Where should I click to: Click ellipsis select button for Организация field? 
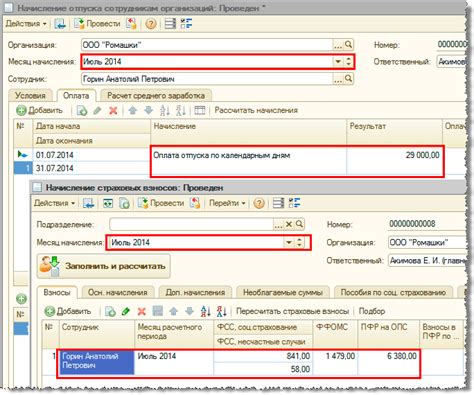coord(338,45)
